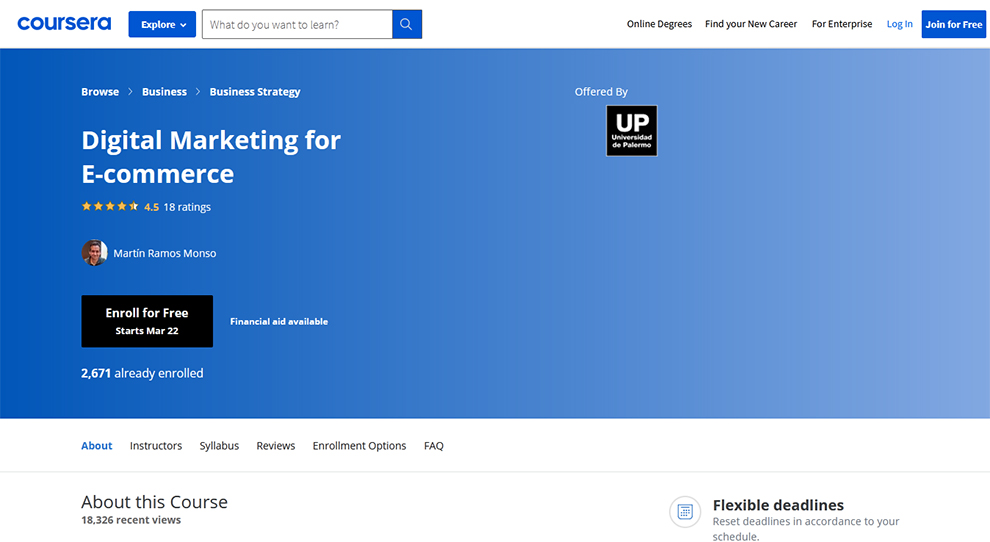This screenshot has height=542, width=990.
Task: Open Find your New Career link
Action: pos(751,24)
